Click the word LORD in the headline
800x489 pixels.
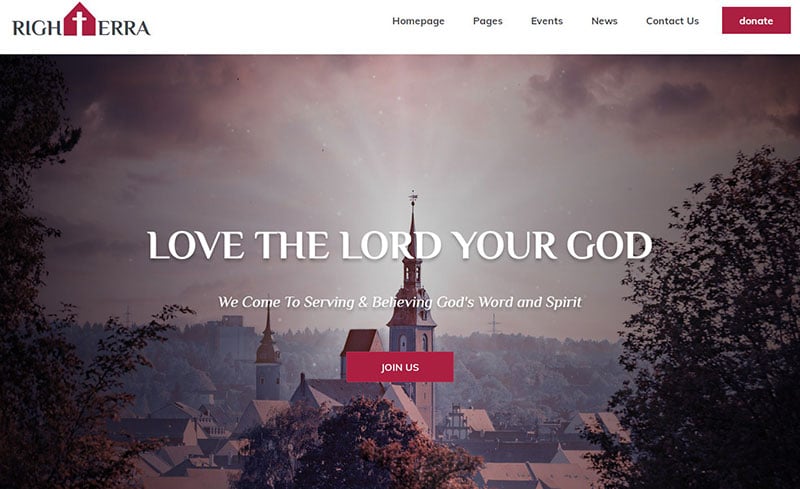point(391,246)
